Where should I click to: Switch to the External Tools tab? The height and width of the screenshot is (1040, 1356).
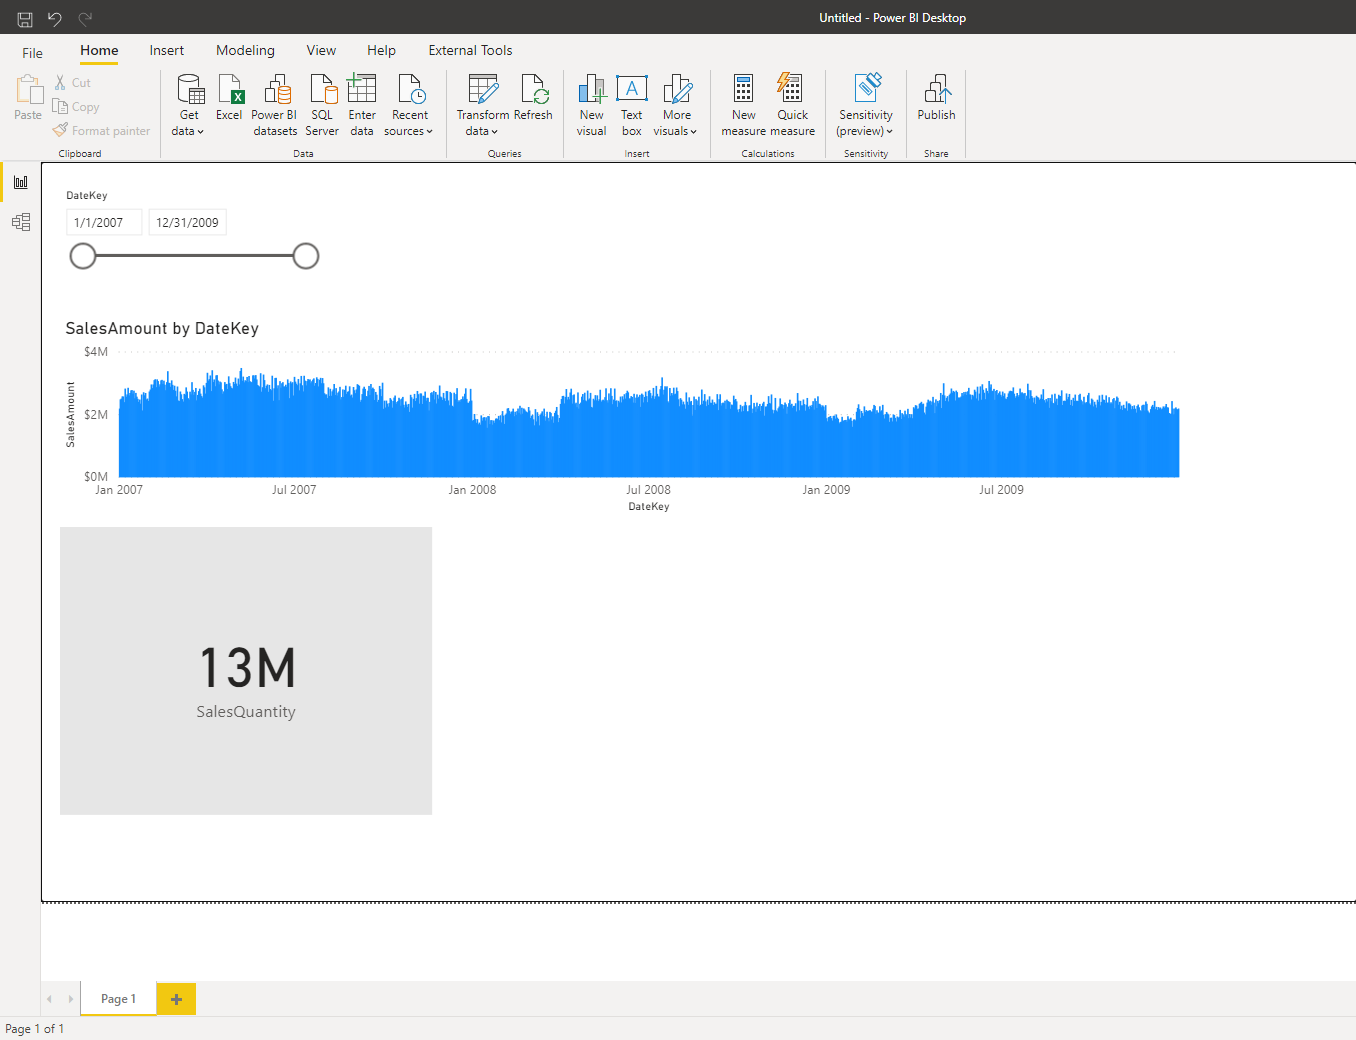pos(470,50)
